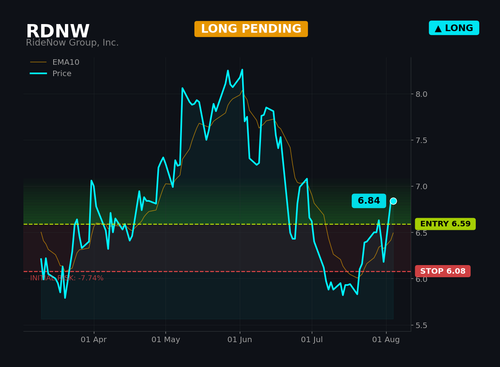Click the EMA10 orange legend line swatch
Screen dimensions: 500x367
click(x=38, y=62)
